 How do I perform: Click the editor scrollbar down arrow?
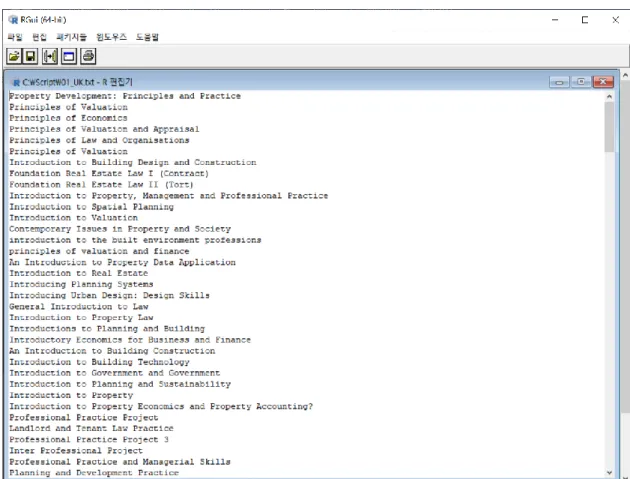click(x=610, y=473)
